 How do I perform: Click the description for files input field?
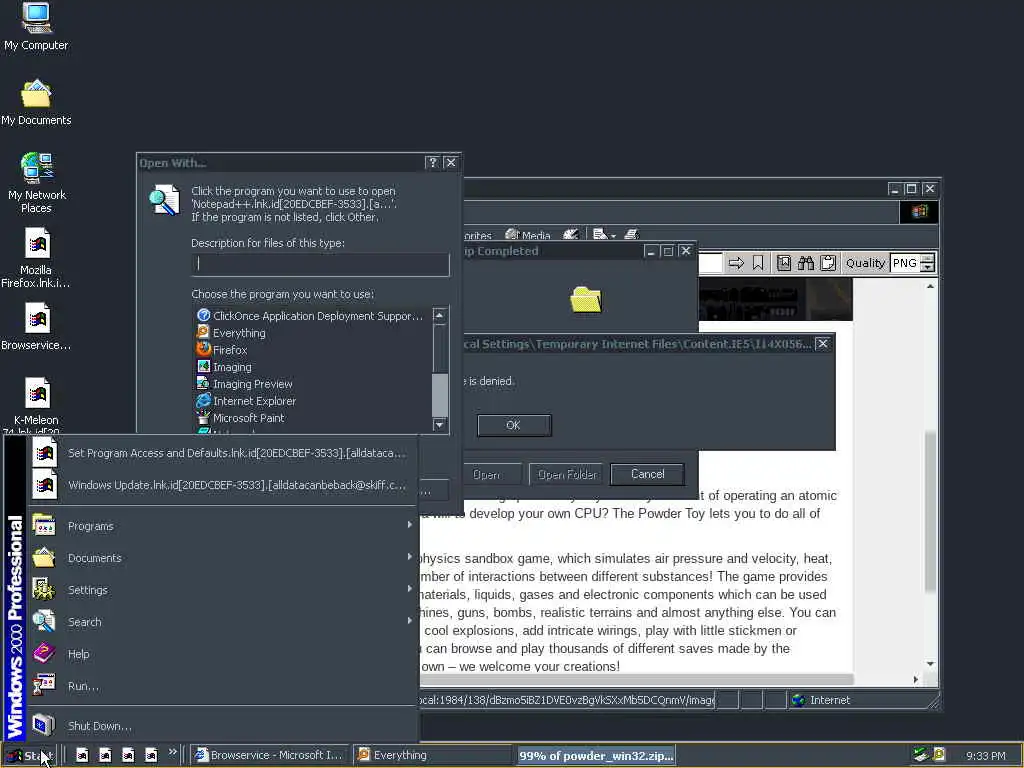(320, 264)
